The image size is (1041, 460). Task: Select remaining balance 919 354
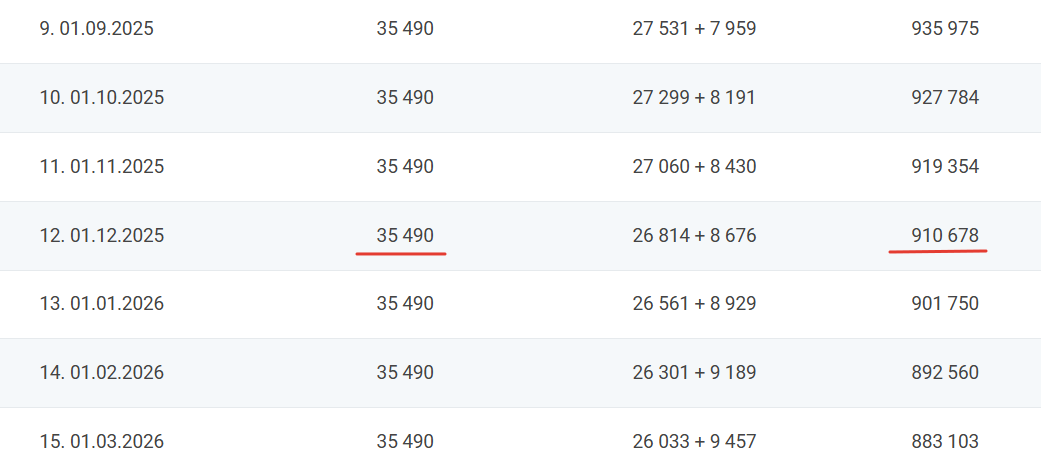[x=945, y=167]
